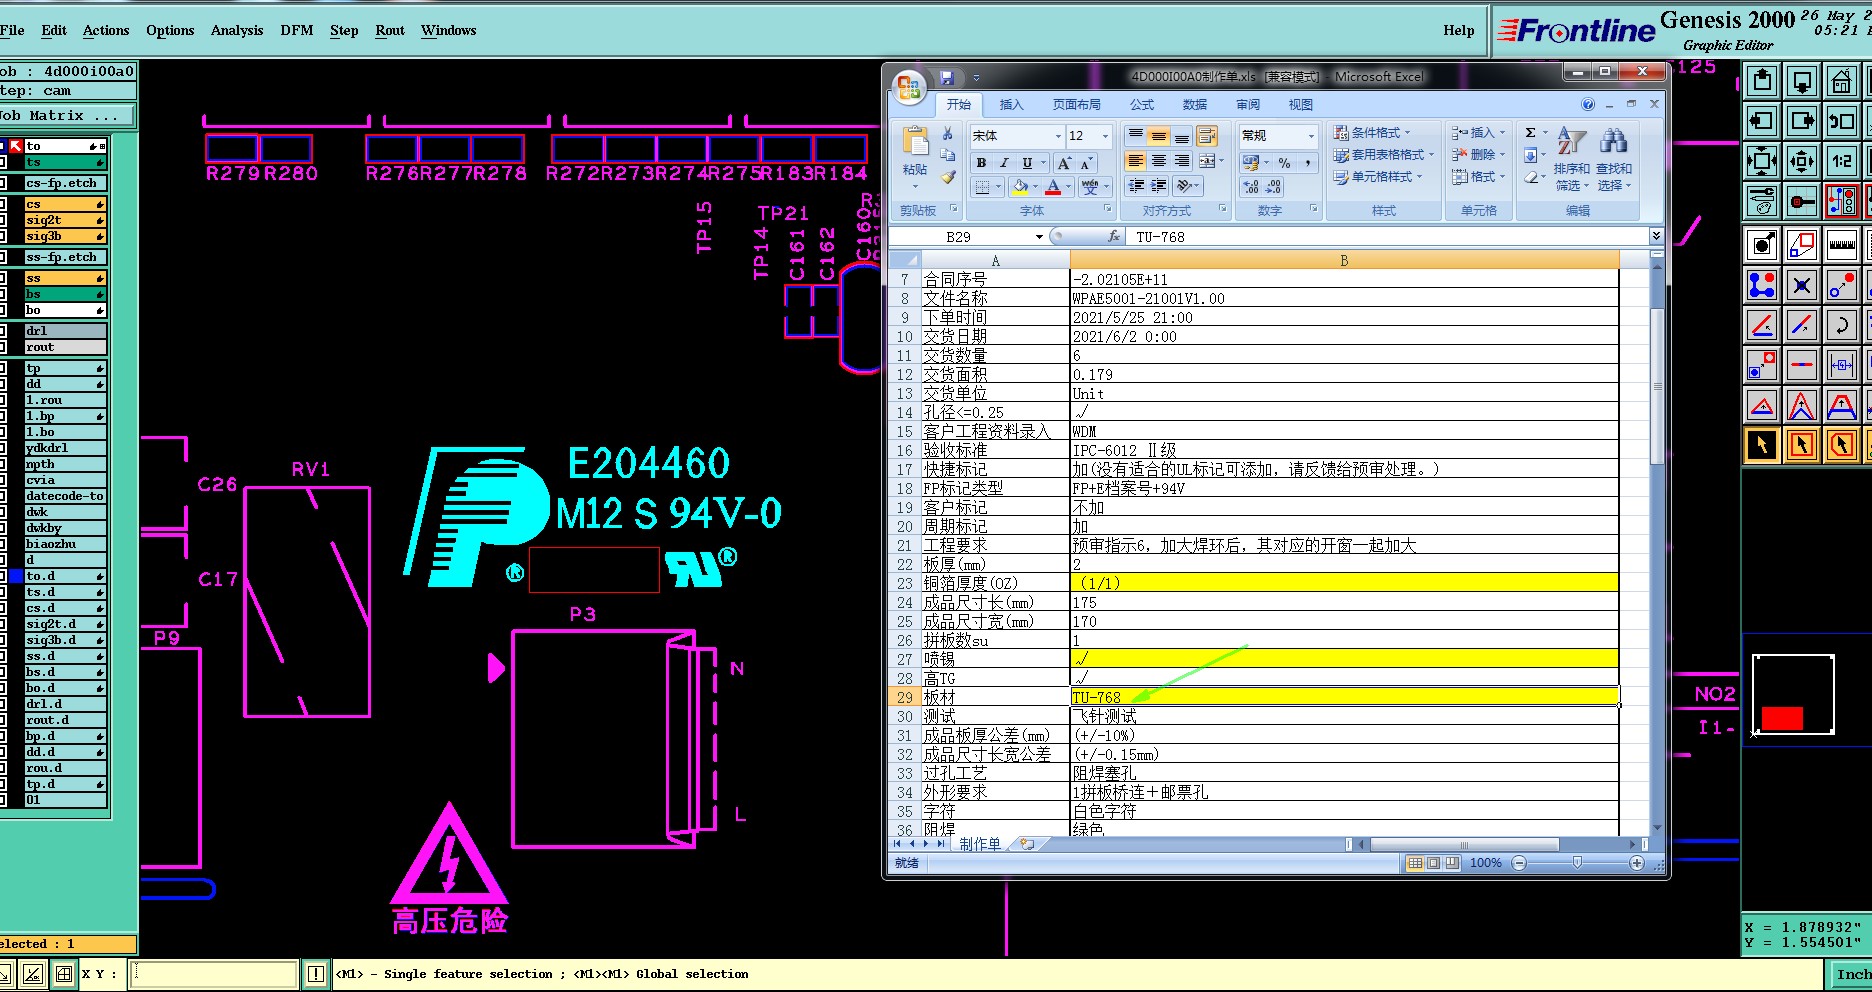Click the Increase Font Size icon
Image resolution: width=1872 pixels, height=992 pixels.
(x=1065, y=163)
